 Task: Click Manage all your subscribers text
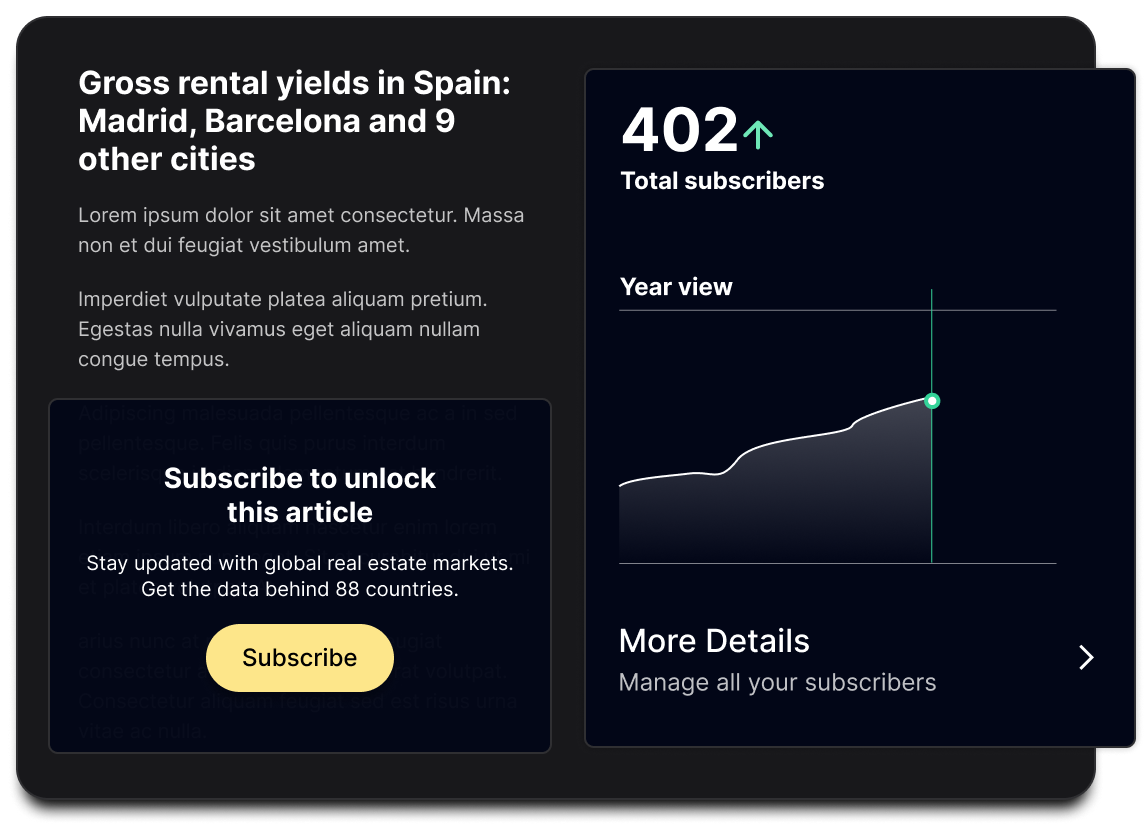coord(778,682)
